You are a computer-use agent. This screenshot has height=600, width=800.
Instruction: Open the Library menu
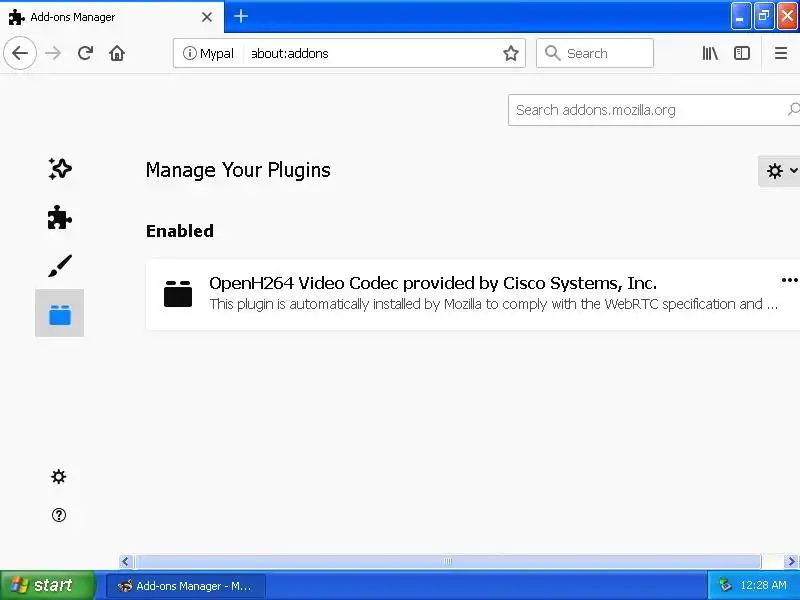710,53
